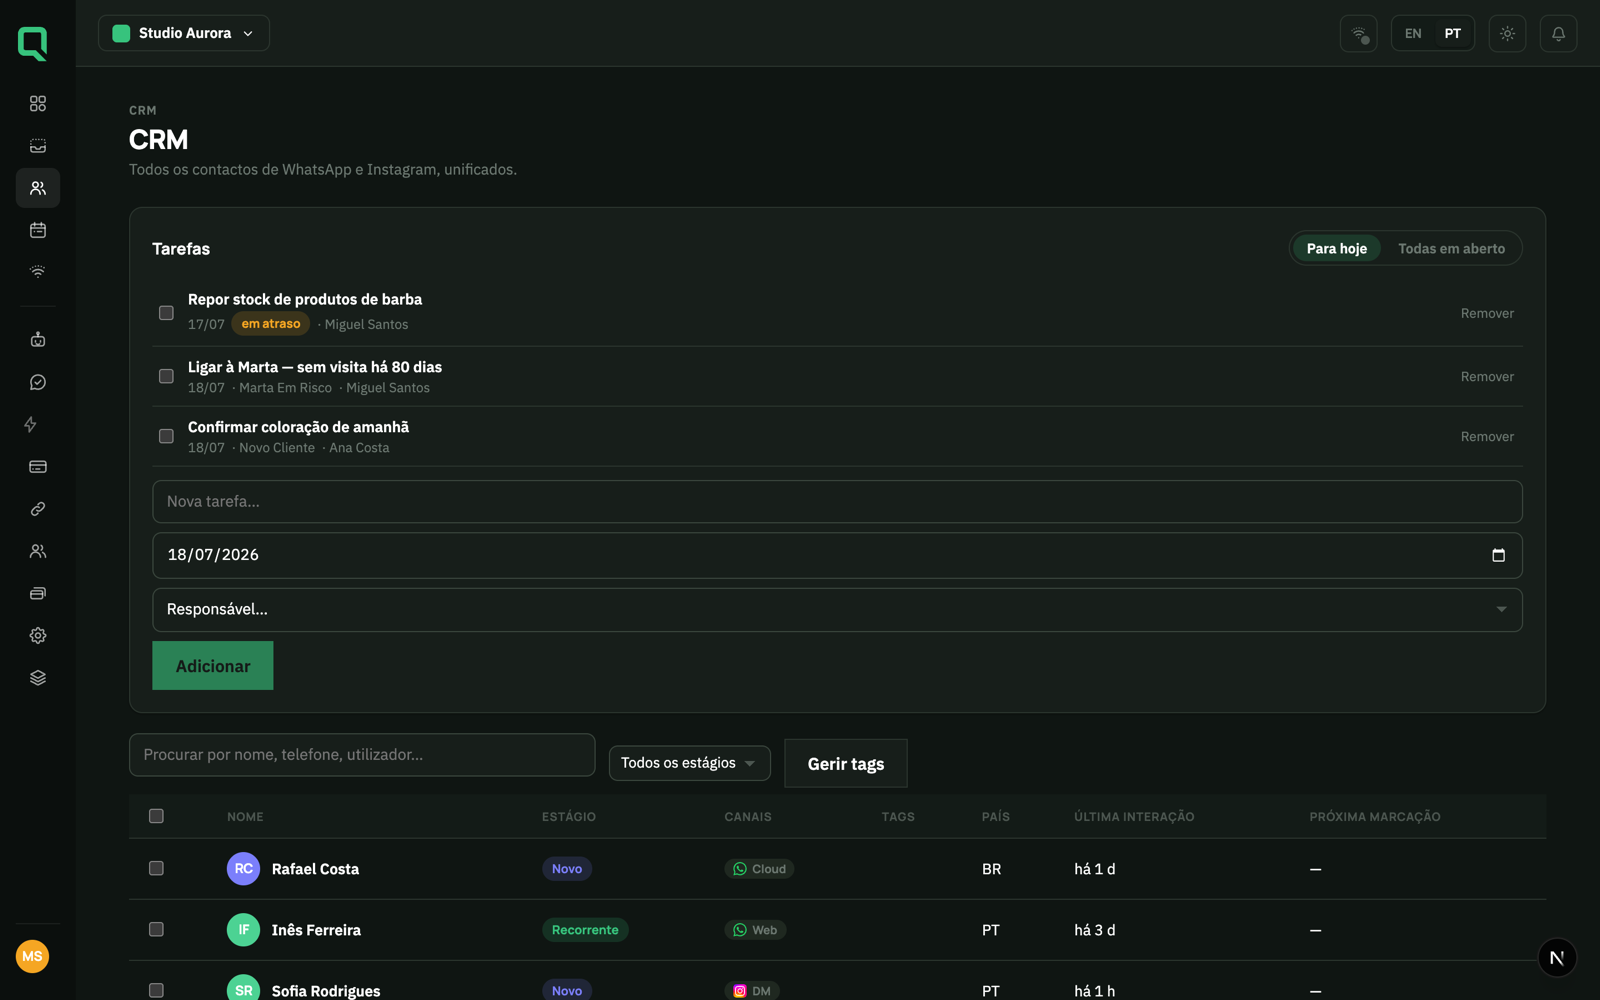Switch language to PT
The image size is (1600, 1000).
coord(1452,33)
